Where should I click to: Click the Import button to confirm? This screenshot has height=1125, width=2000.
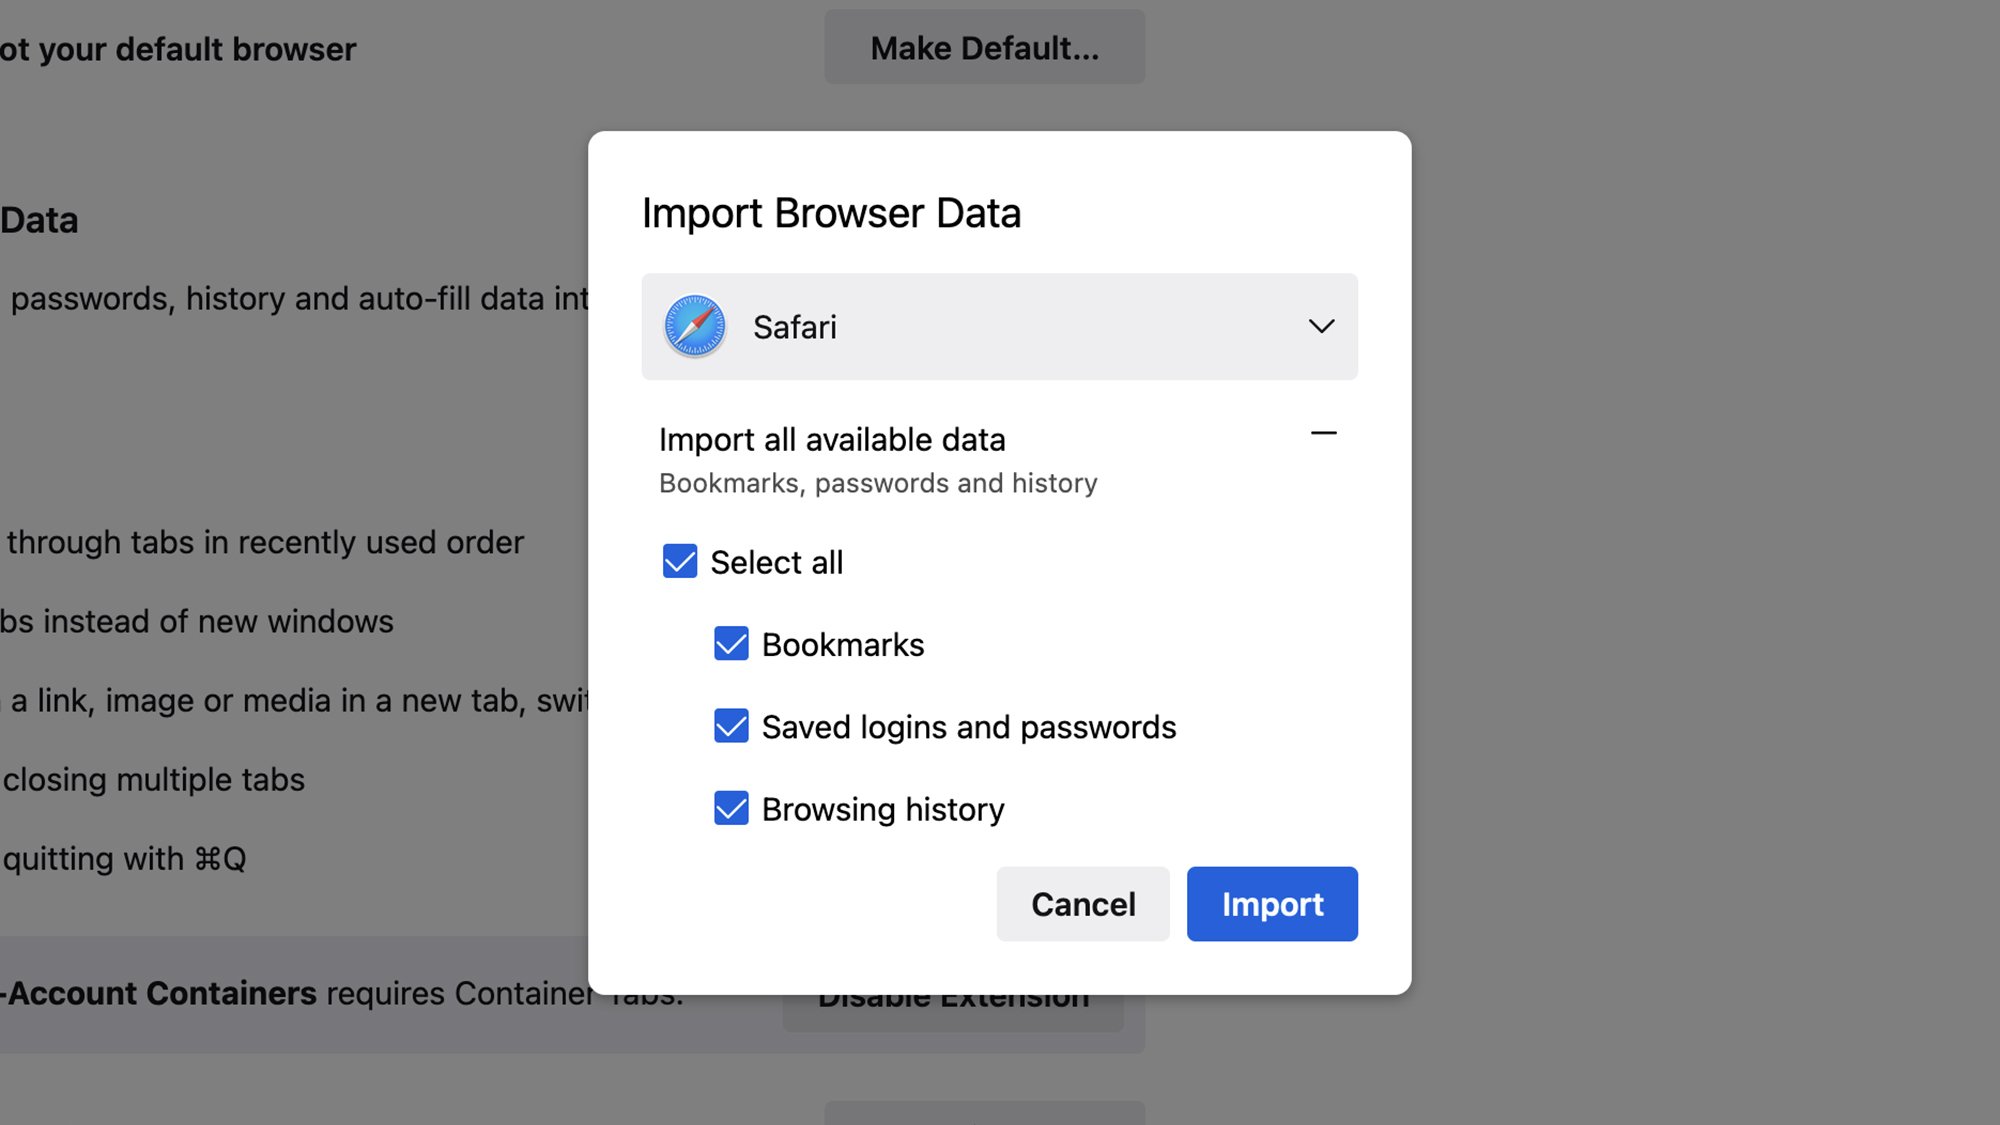(x=1272, y=904)
